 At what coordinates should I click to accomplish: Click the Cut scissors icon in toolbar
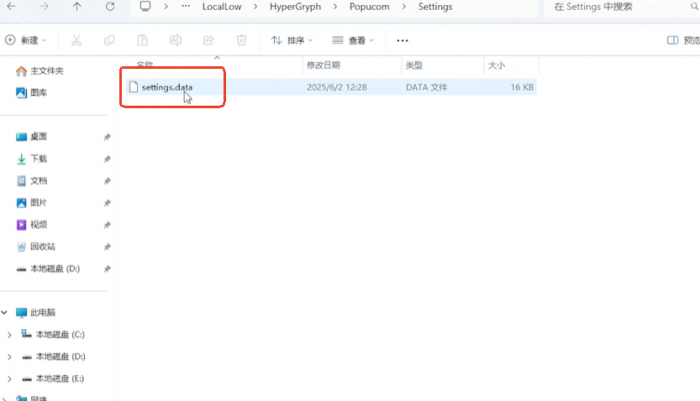coord(76,41)
